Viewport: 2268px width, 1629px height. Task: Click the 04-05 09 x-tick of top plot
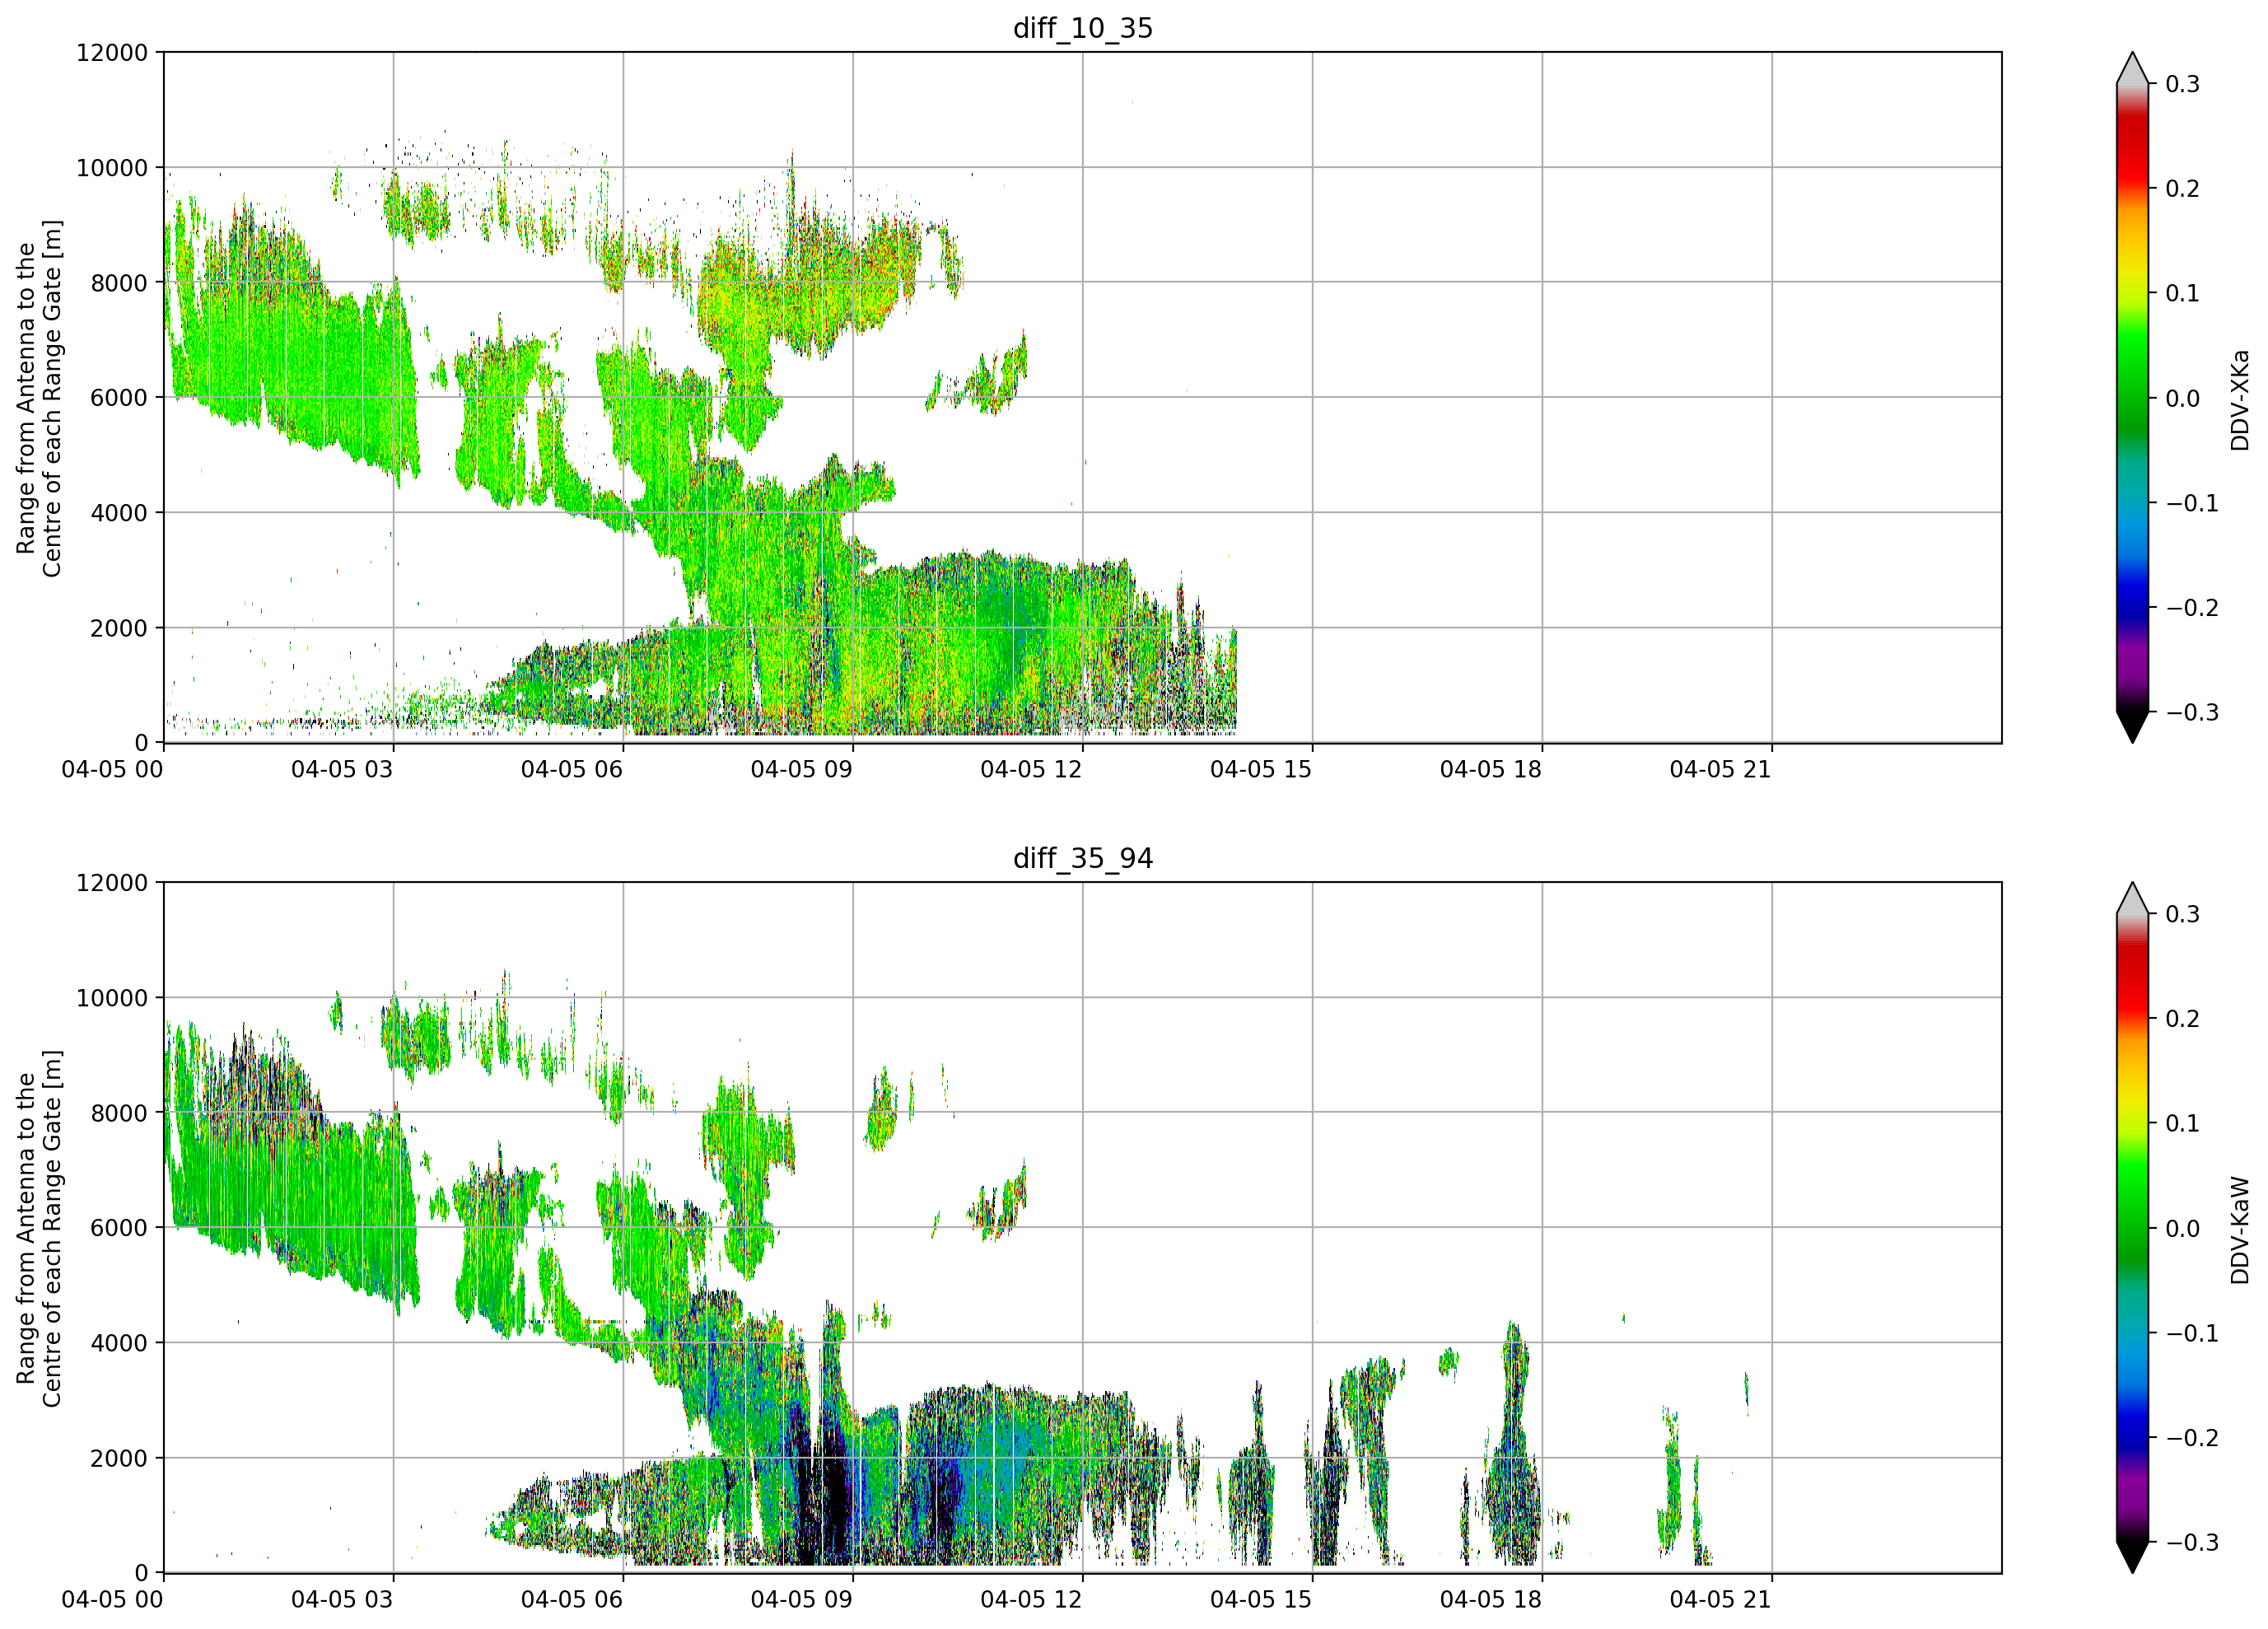[x=802, y=769]
